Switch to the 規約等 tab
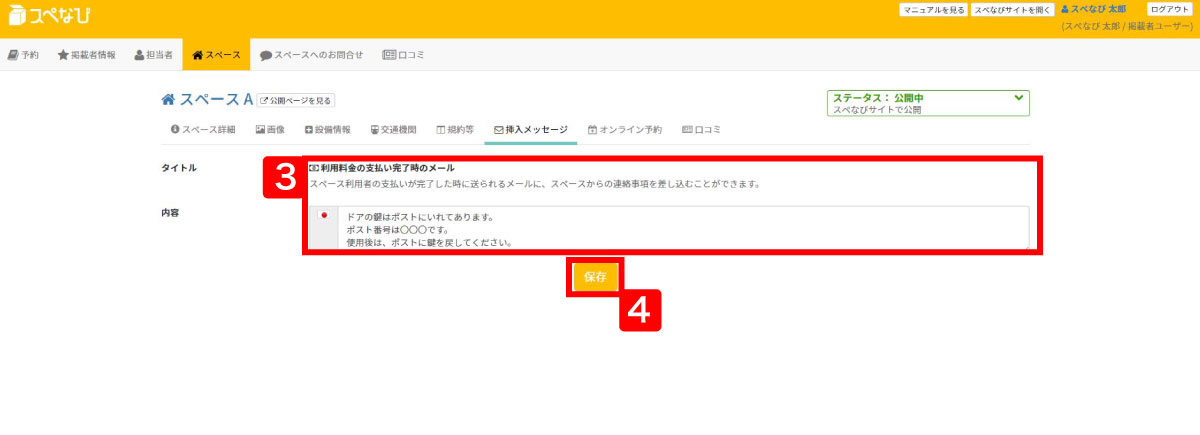The height and width of the screenshot is (435, 1200). click(455, 130)
